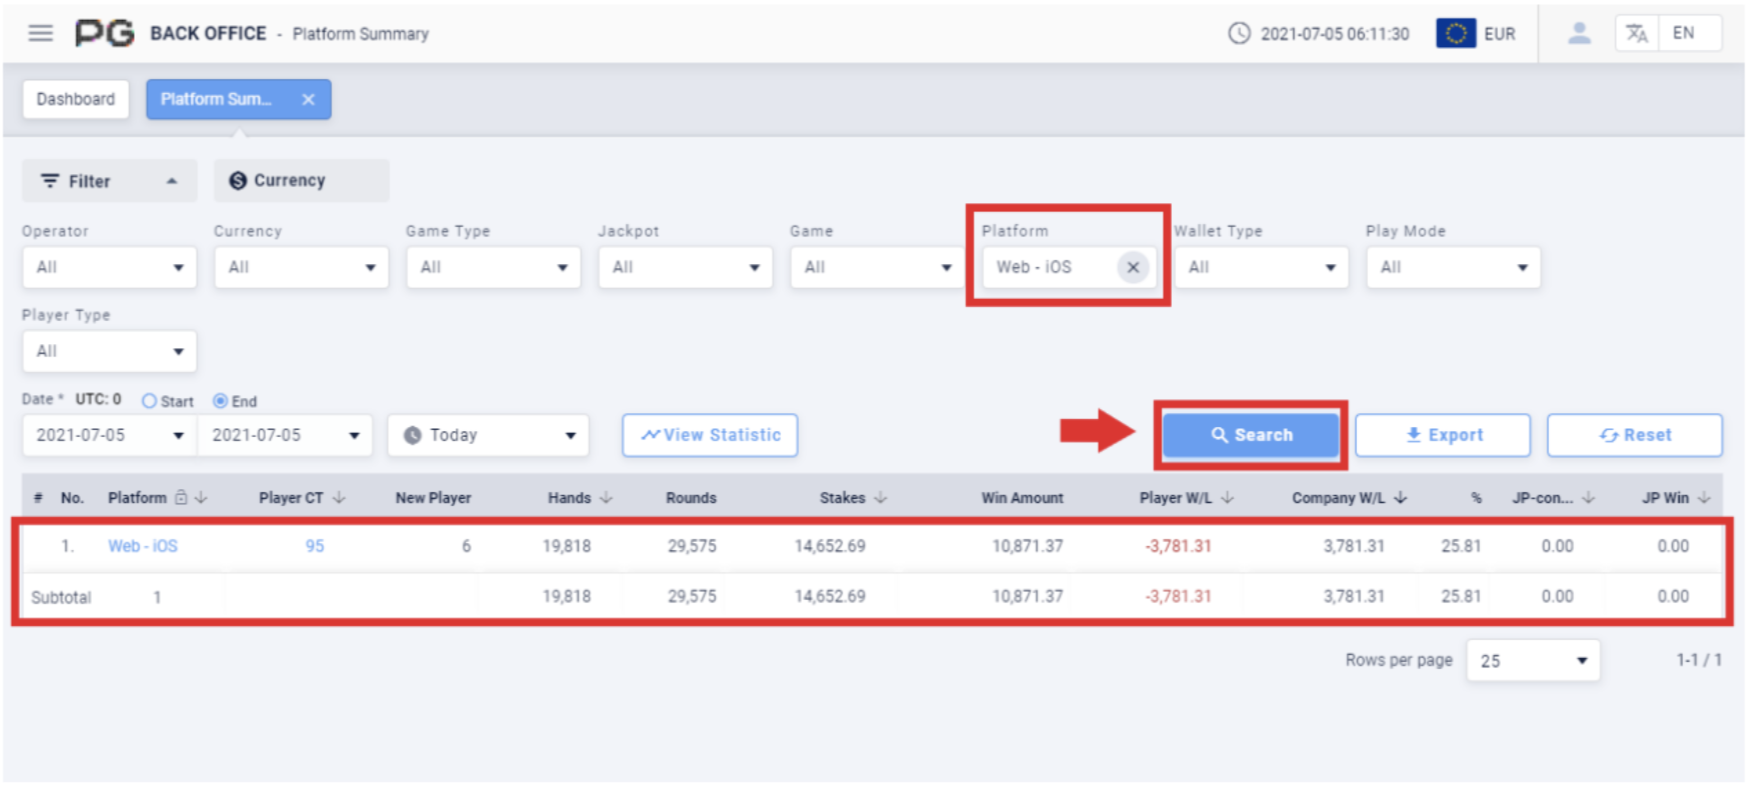Sort by JP-con column arrow
Screen dimensions: 1752x788
[x=1588, y=497]
